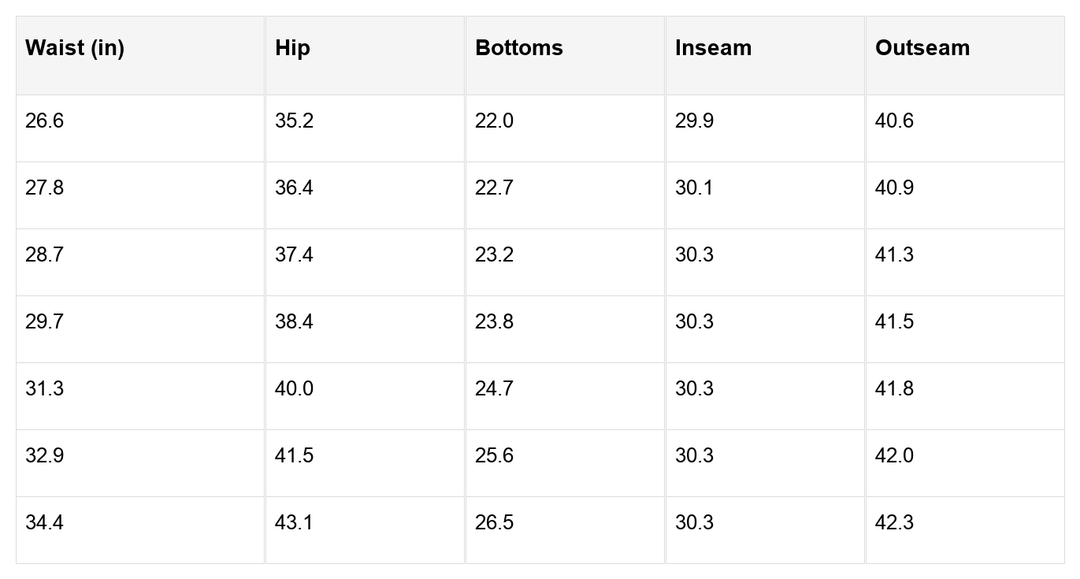Select hip value 43.1 cell
Screen dimensions: 1080x579
coord(294,523)
